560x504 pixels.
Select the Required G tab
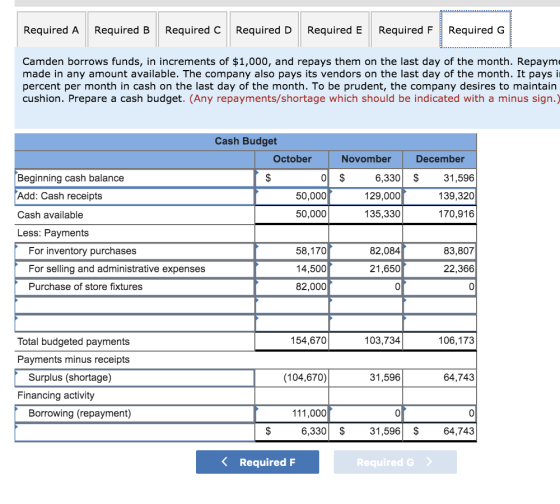coord(476,30)
